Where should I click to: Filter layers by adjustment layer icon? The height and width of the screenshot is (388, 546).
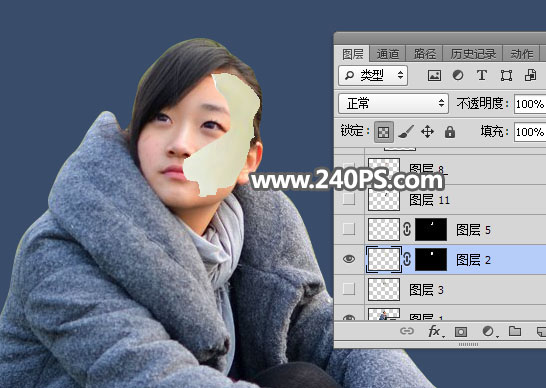click(x=458, y=75)
